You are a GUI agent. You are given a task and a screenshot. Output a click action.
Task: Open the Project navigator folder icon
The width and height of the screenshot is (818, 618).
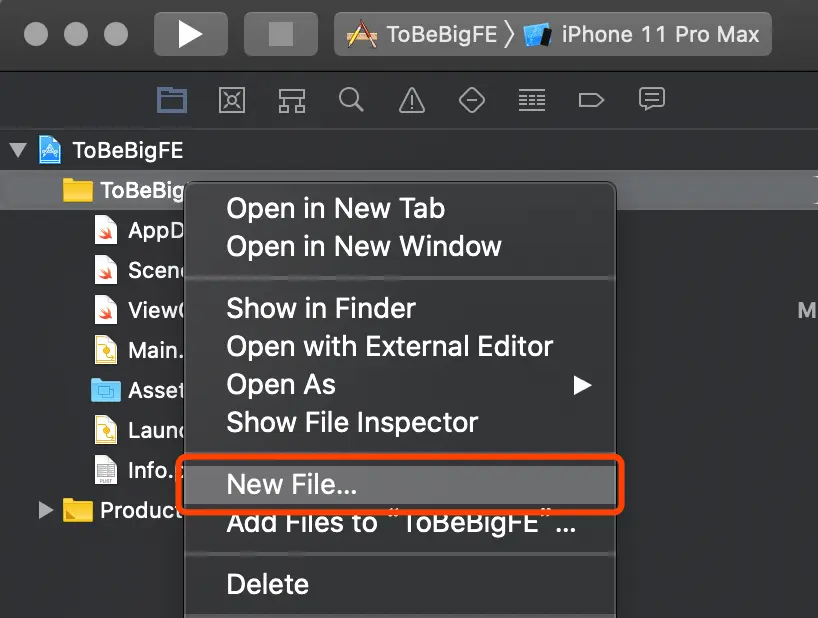[x=172, y=99]
